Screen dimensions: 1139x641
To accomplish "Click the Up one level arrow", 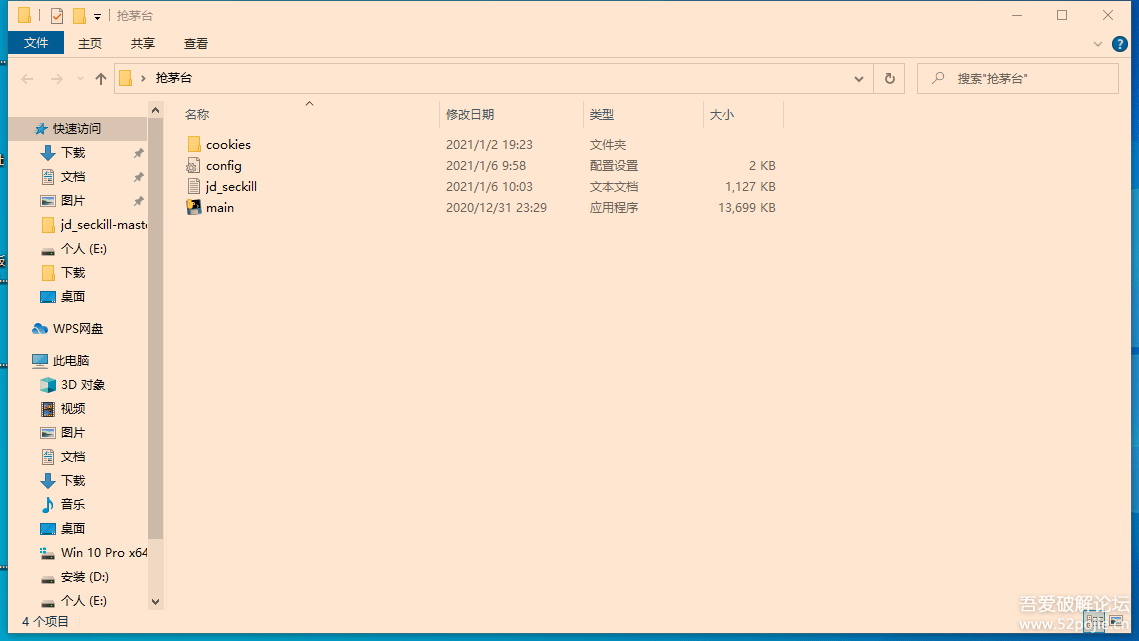I will [x=101, y=79].
